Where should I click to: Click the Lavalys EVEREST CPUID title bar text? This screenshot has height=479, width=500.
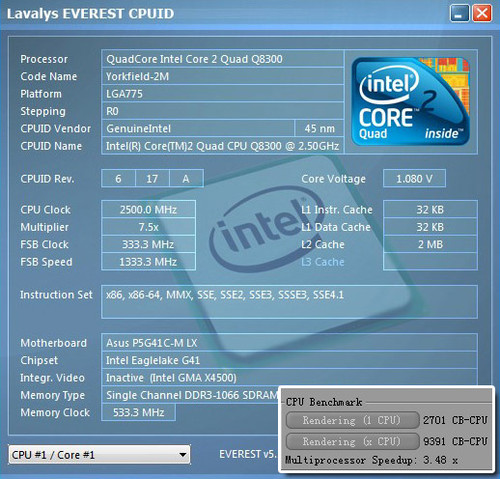[90, 14]
